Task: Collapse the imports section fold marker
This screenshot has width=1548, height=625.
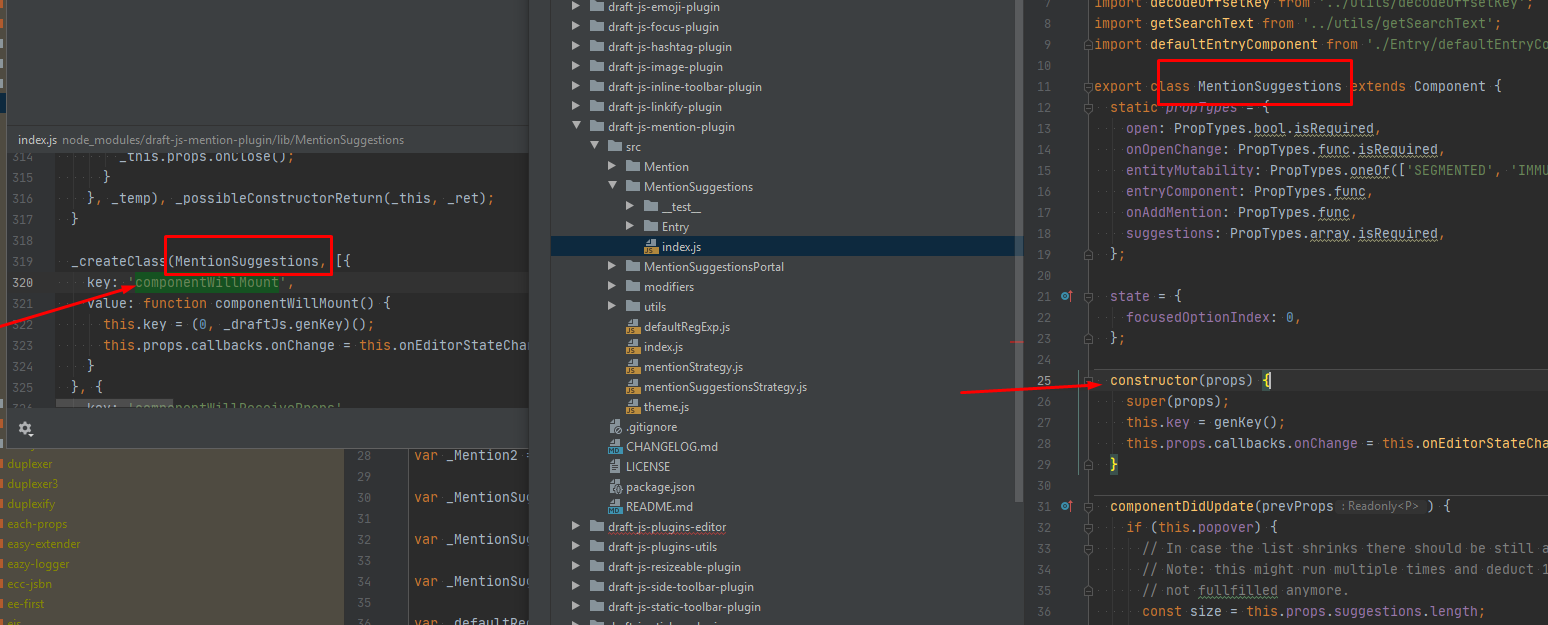Action: 1087,44
